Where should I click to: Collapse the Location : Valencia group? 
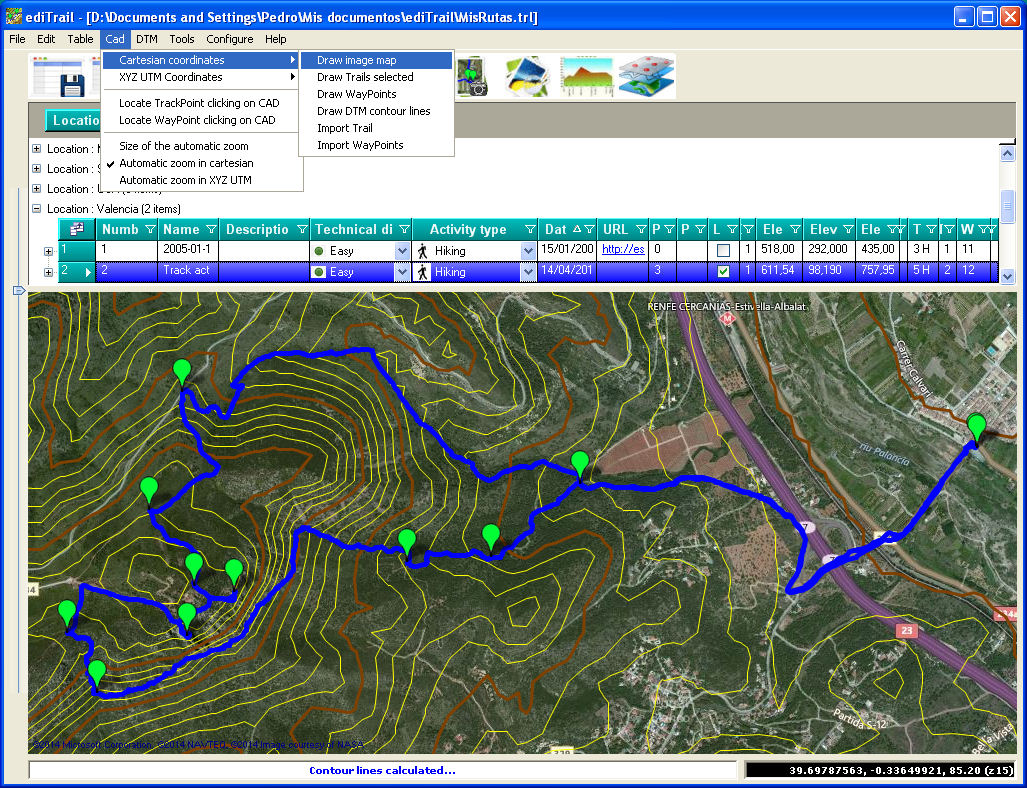coord(37,209)
